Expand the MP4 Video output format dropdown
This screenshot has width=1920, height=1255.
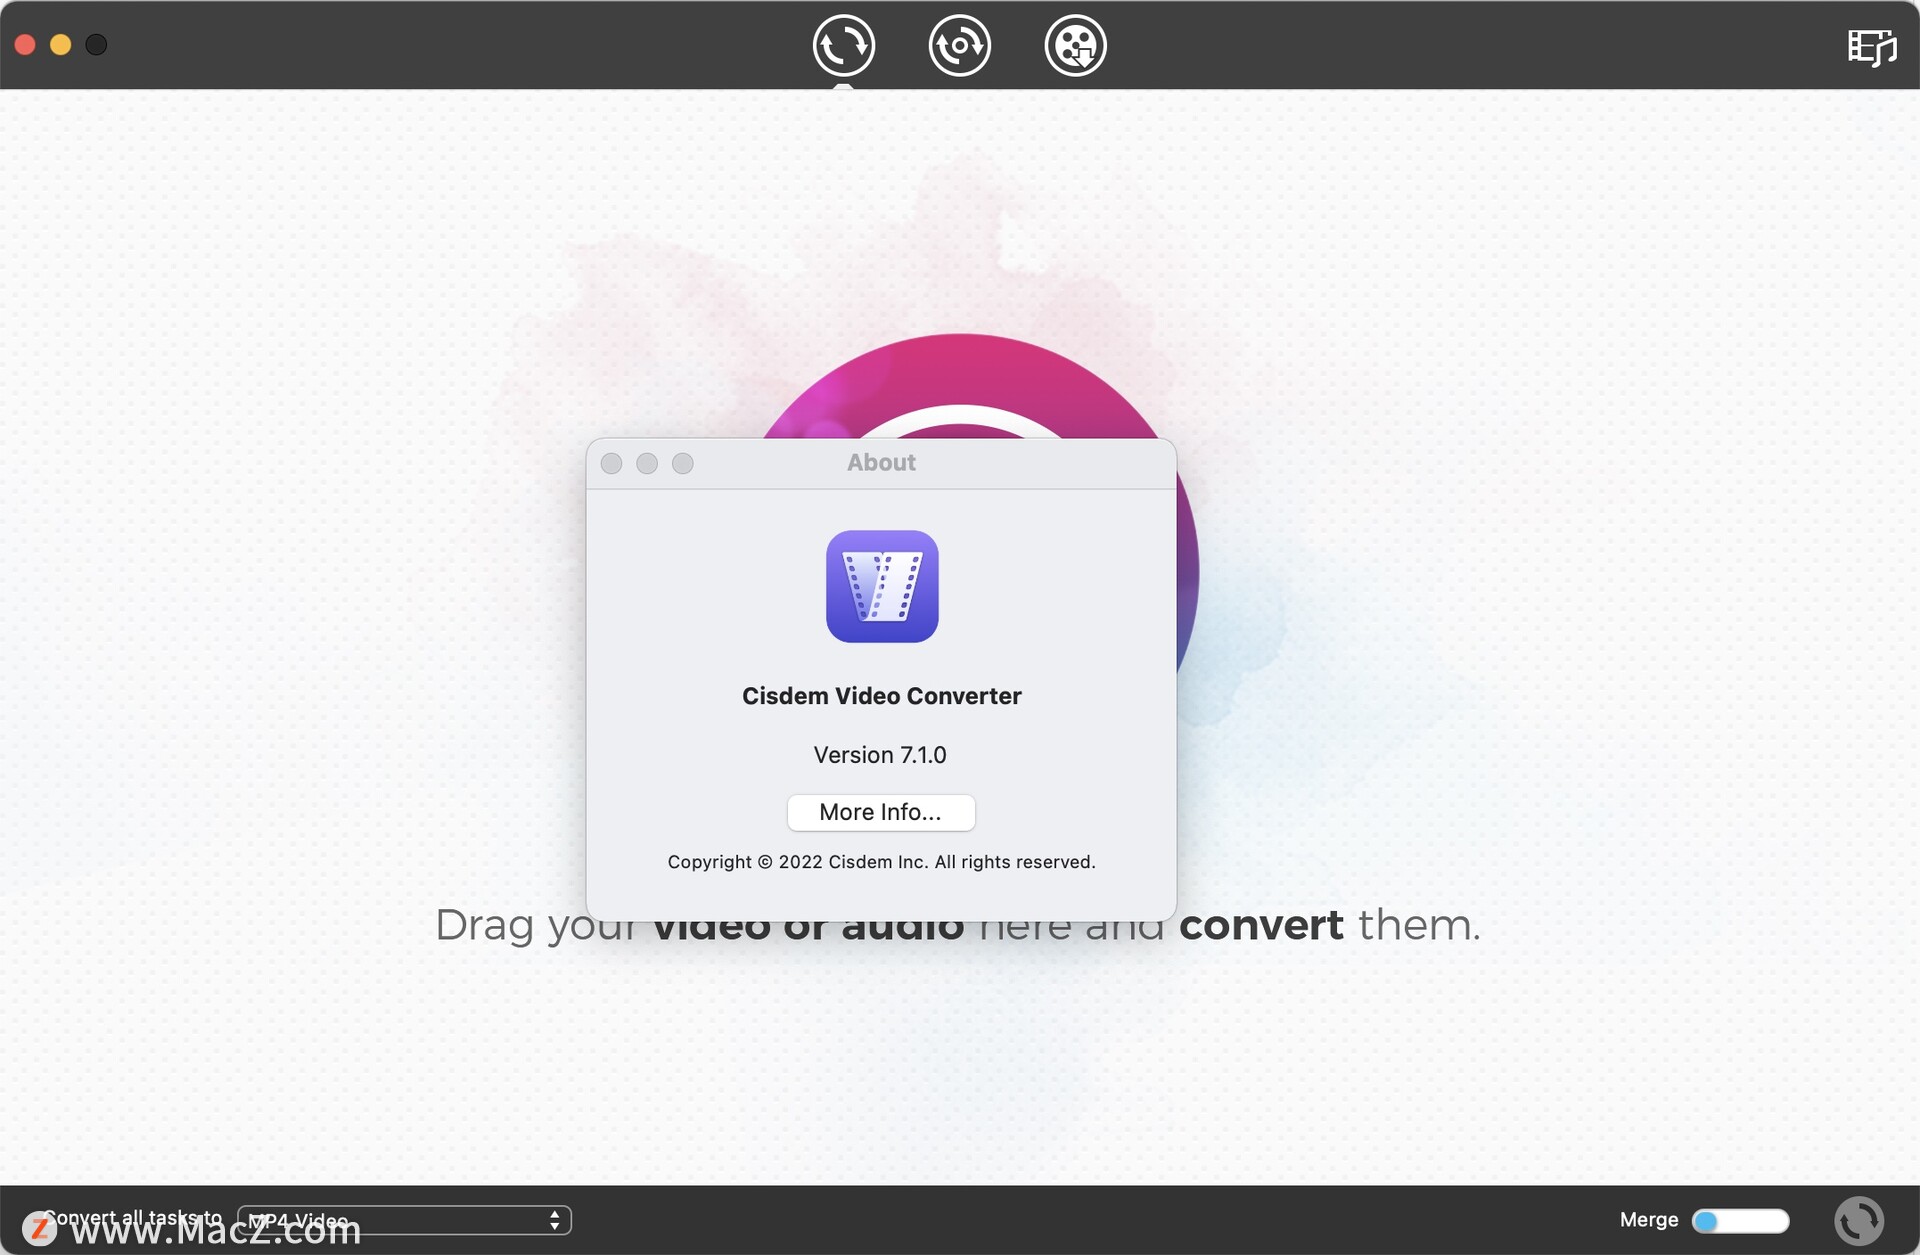point(404,1220)
